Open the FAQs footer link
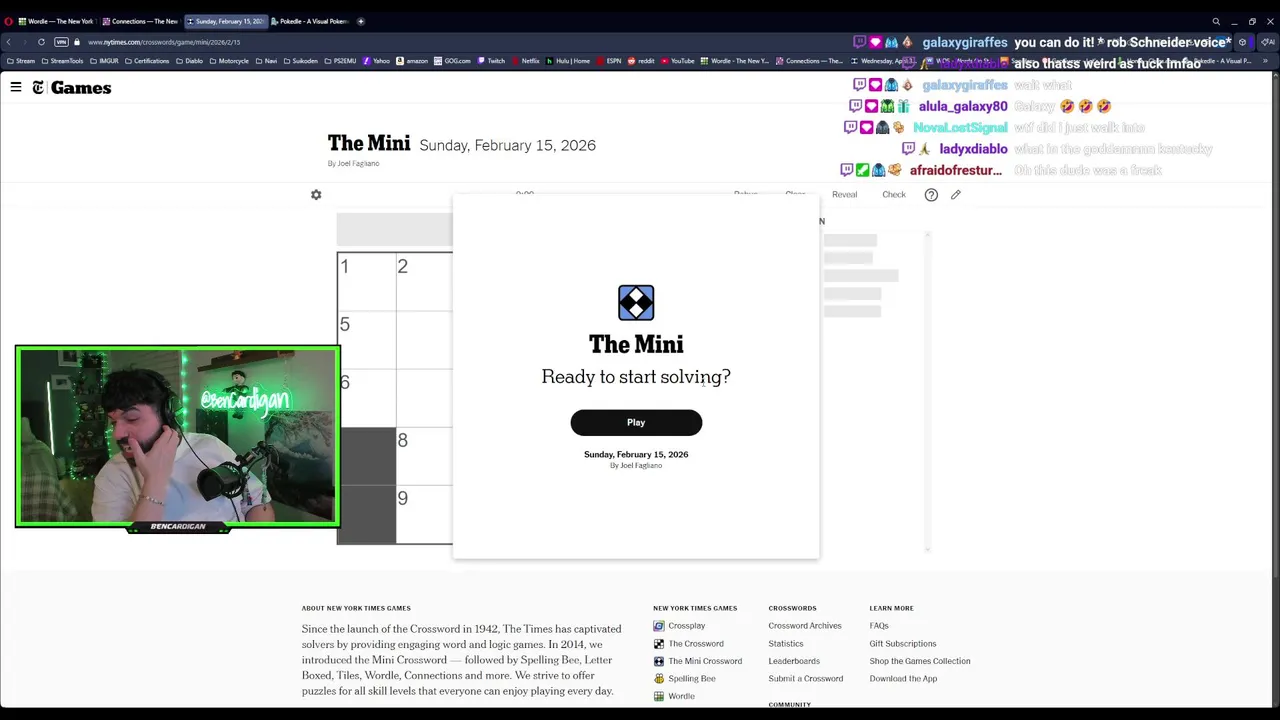 tap(879, 626)
